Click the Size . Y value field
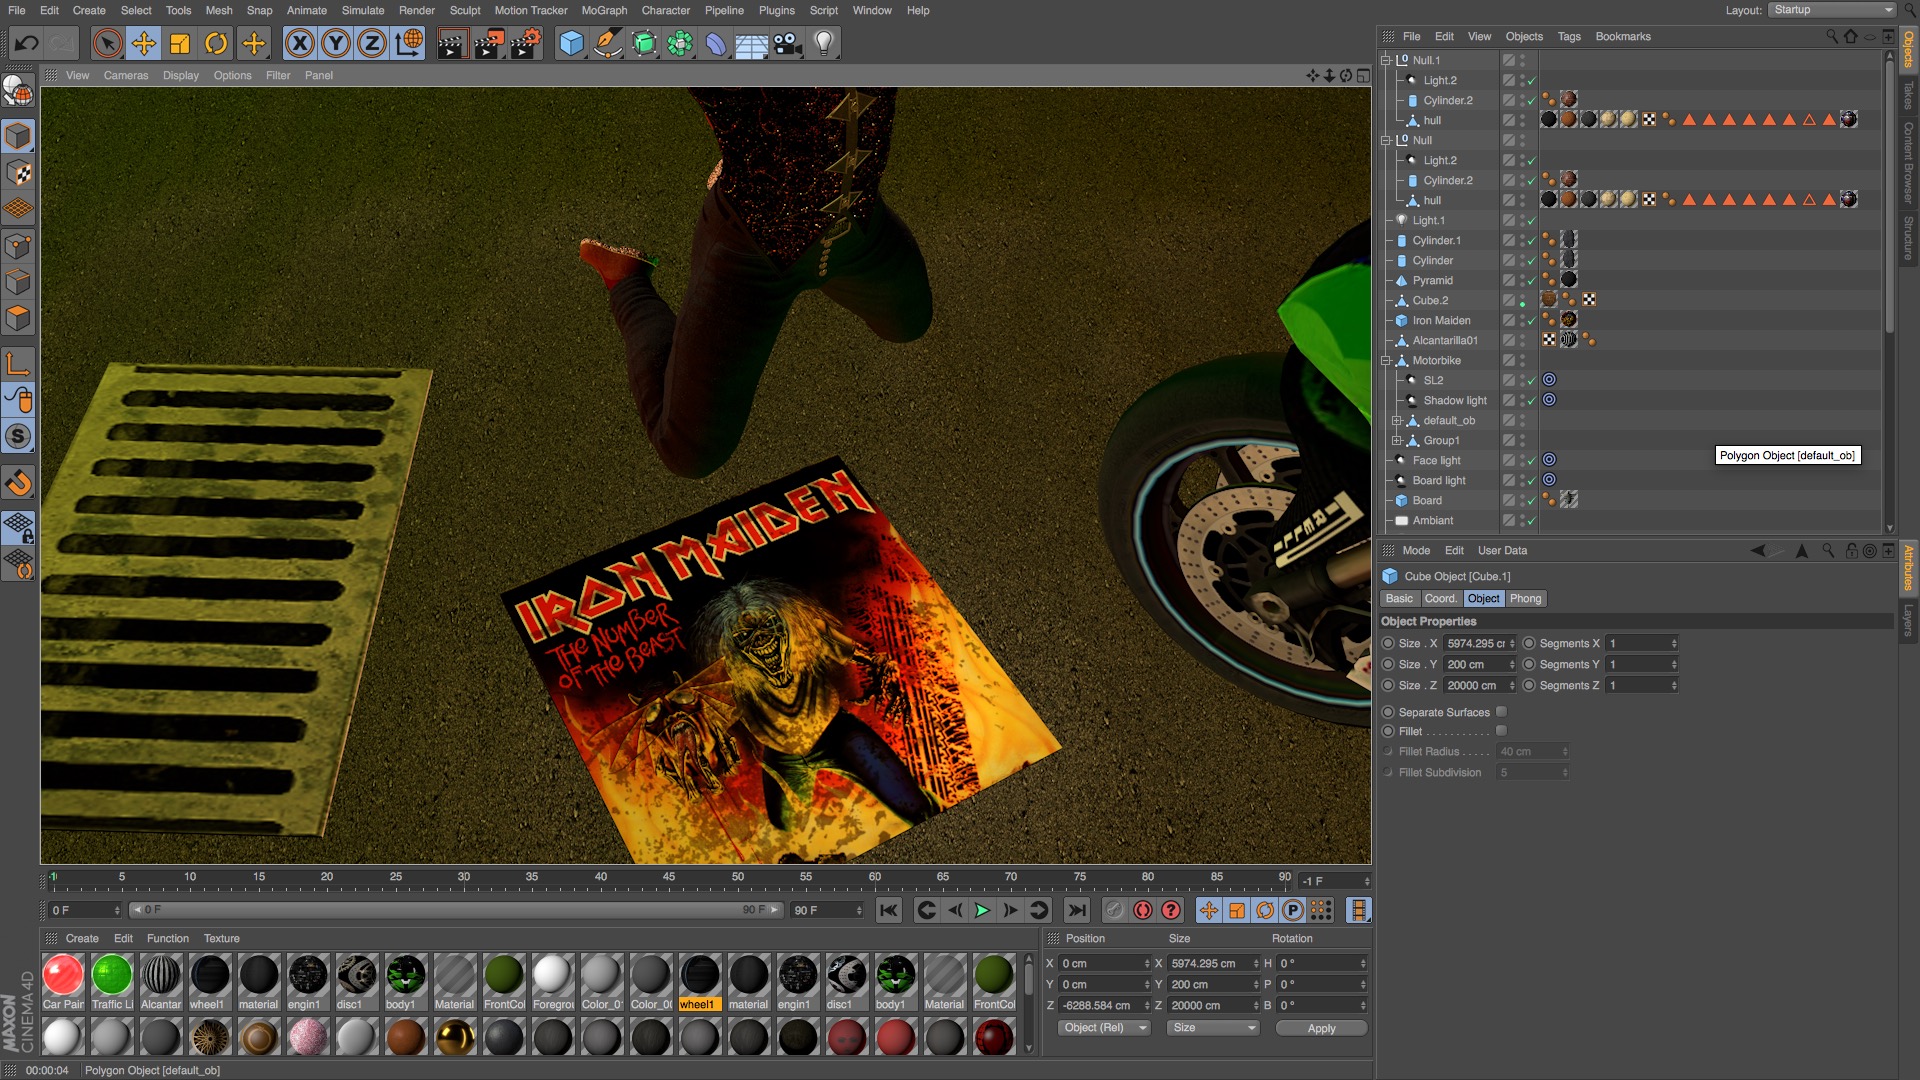Screen dimensions: 1920x1080 (1475, 664)
